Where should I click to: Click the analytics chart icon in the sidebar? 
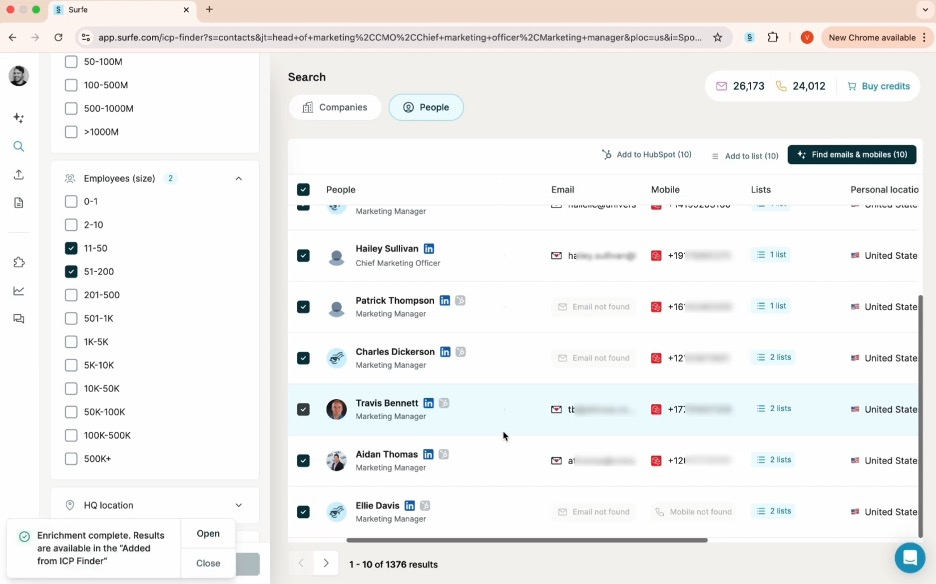point(20,290)
